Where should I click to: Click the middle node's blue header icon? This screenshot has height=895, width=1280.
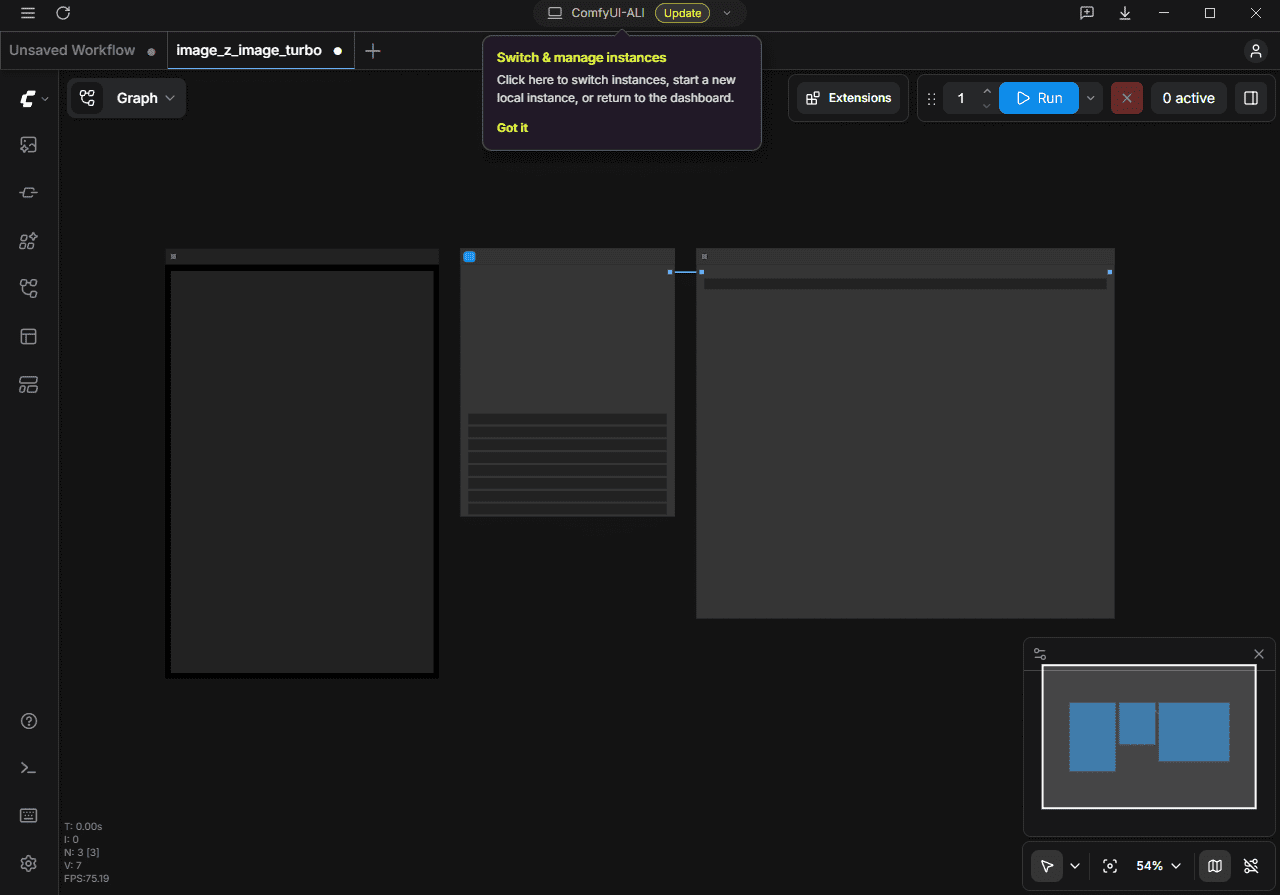pos(469,257)
